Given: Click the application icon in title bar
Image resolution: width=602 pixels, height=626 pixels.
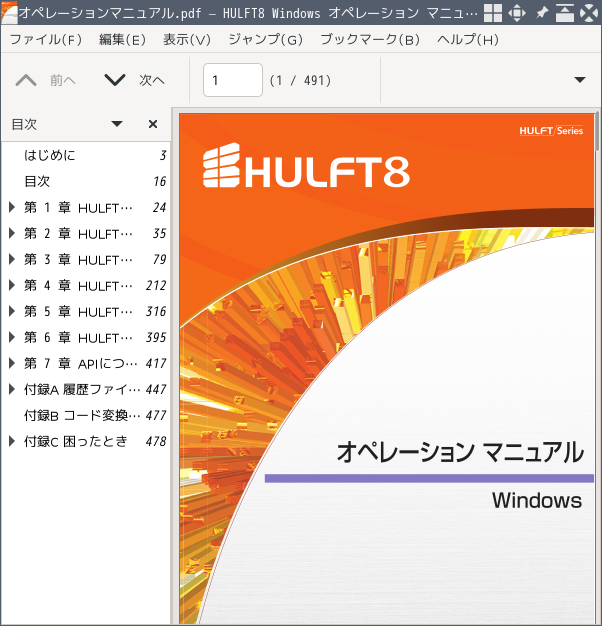Looking at the screenshot, I should [9, 13].
